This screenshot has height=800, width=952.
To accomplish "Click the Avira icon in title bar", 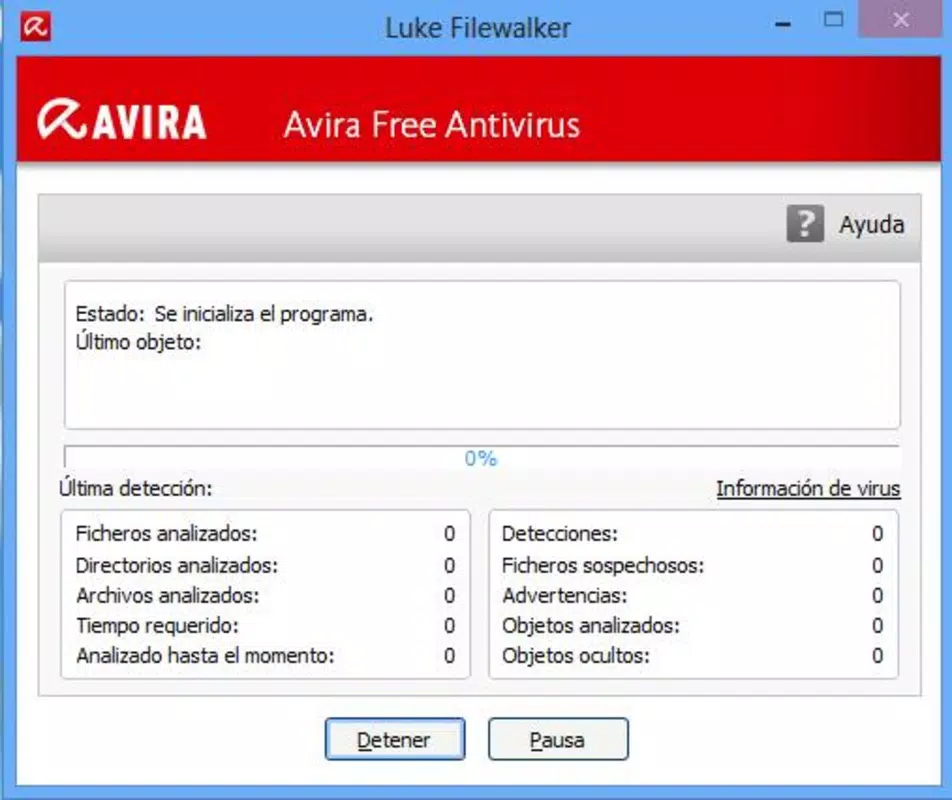I will tap(35, 27).
